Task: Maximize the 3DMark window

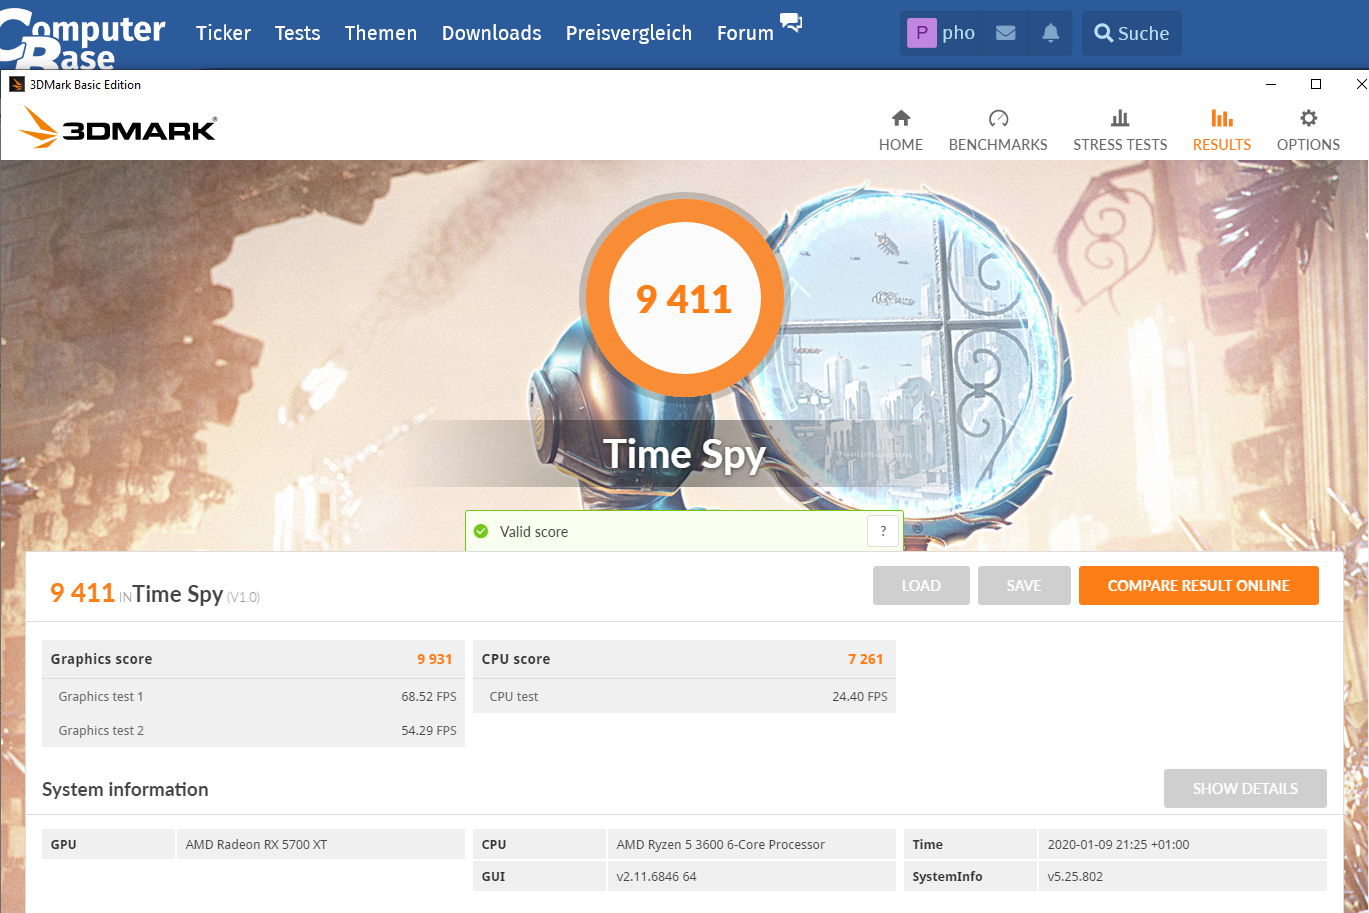Action: (1316, 84)
